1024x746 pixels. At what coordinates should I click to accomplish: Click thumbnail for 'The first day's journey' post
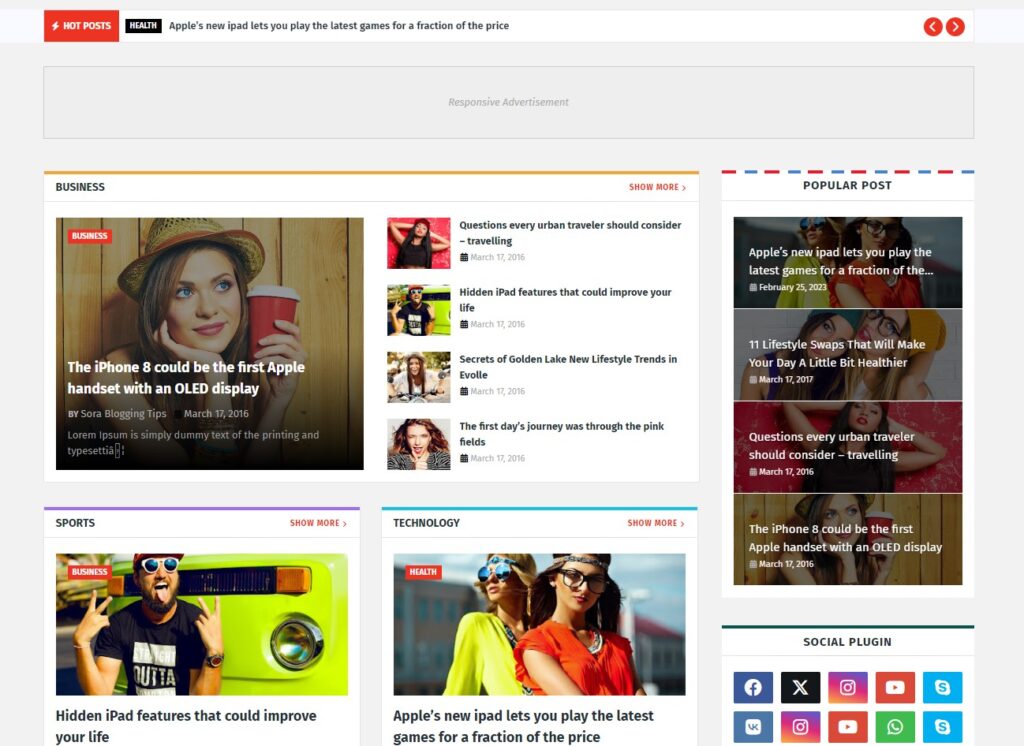[418, 444]
